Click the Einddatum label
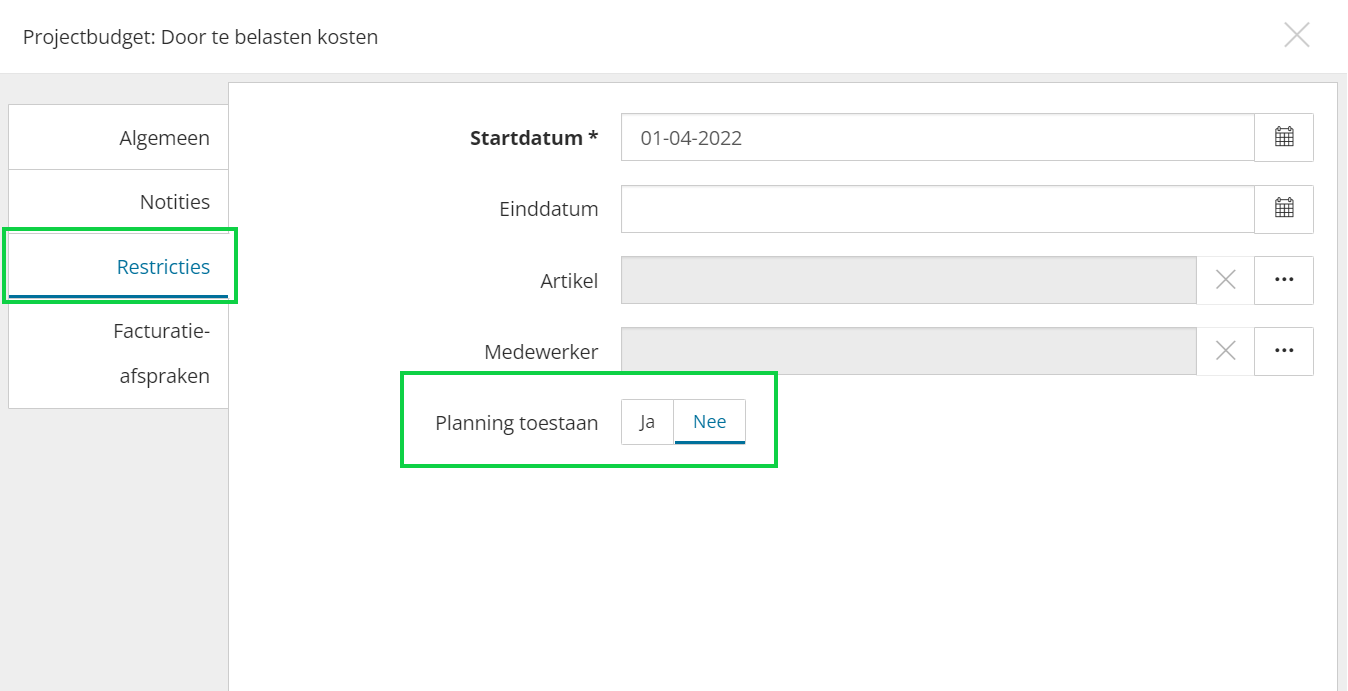 point(548,209)
